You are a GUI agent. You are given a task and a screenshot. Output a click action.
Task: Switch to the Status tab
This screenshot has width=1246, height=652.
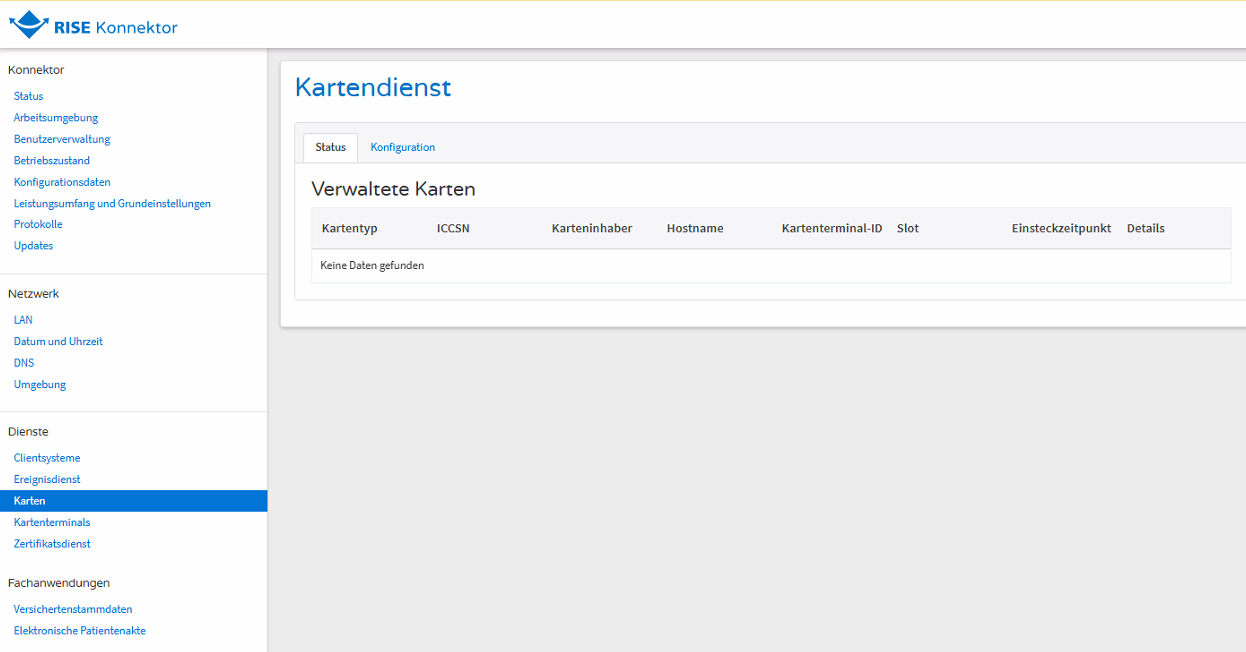(330, 147)
